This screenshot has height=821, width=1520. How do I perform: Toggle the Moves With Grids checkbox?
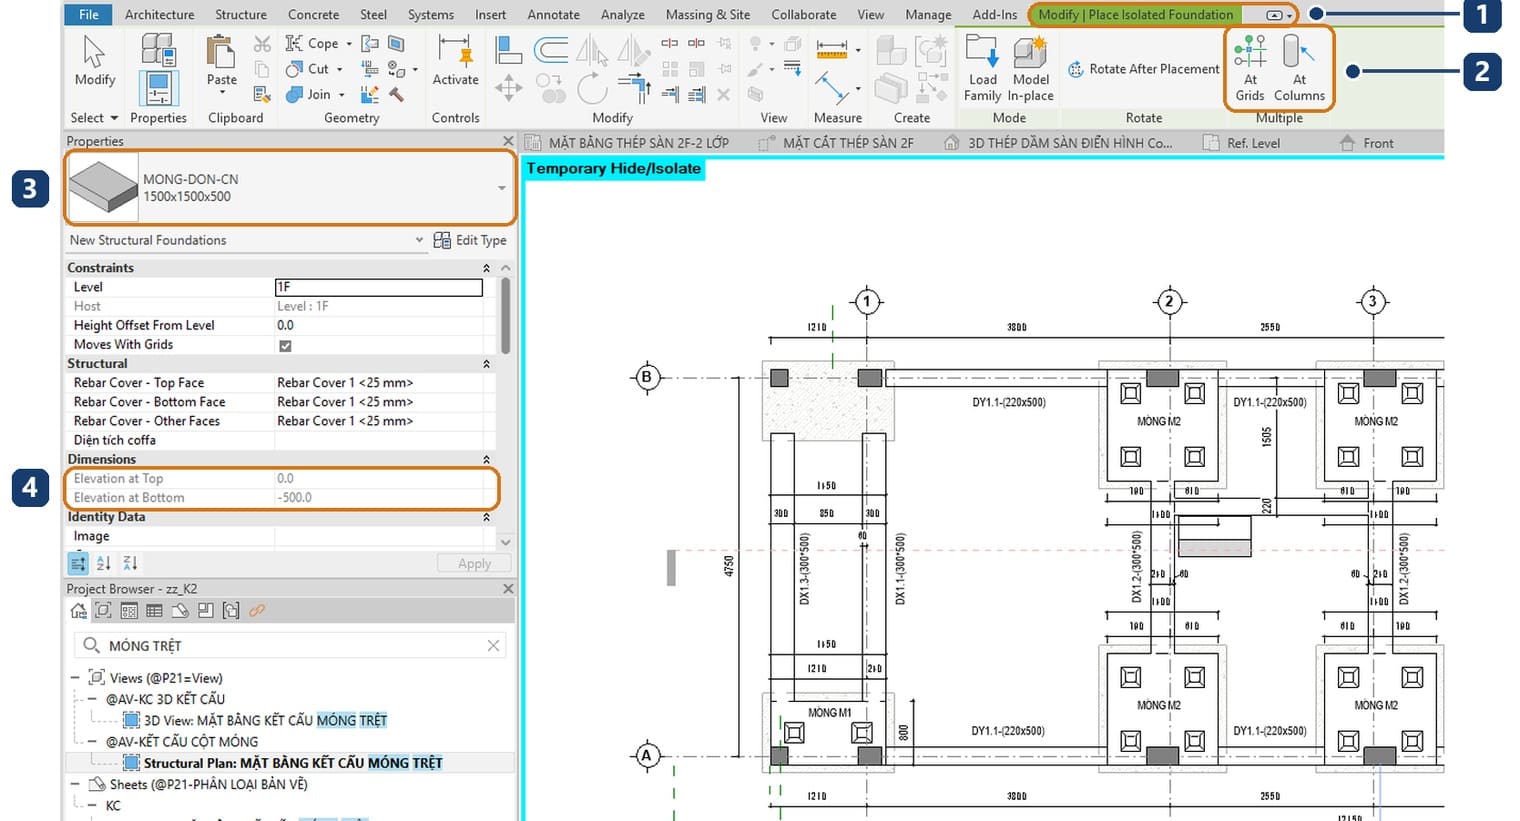click(x=285, y=346)
